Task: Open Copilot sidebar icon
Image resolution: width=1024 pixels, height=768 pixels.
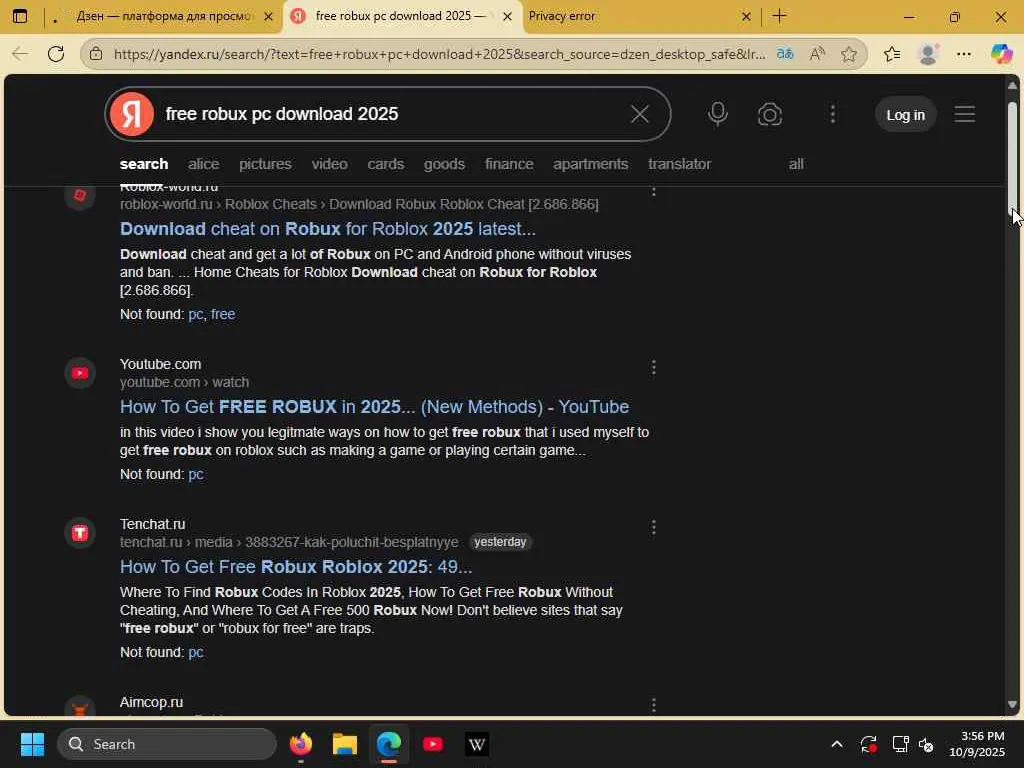Action: (x=1001, y=54)
